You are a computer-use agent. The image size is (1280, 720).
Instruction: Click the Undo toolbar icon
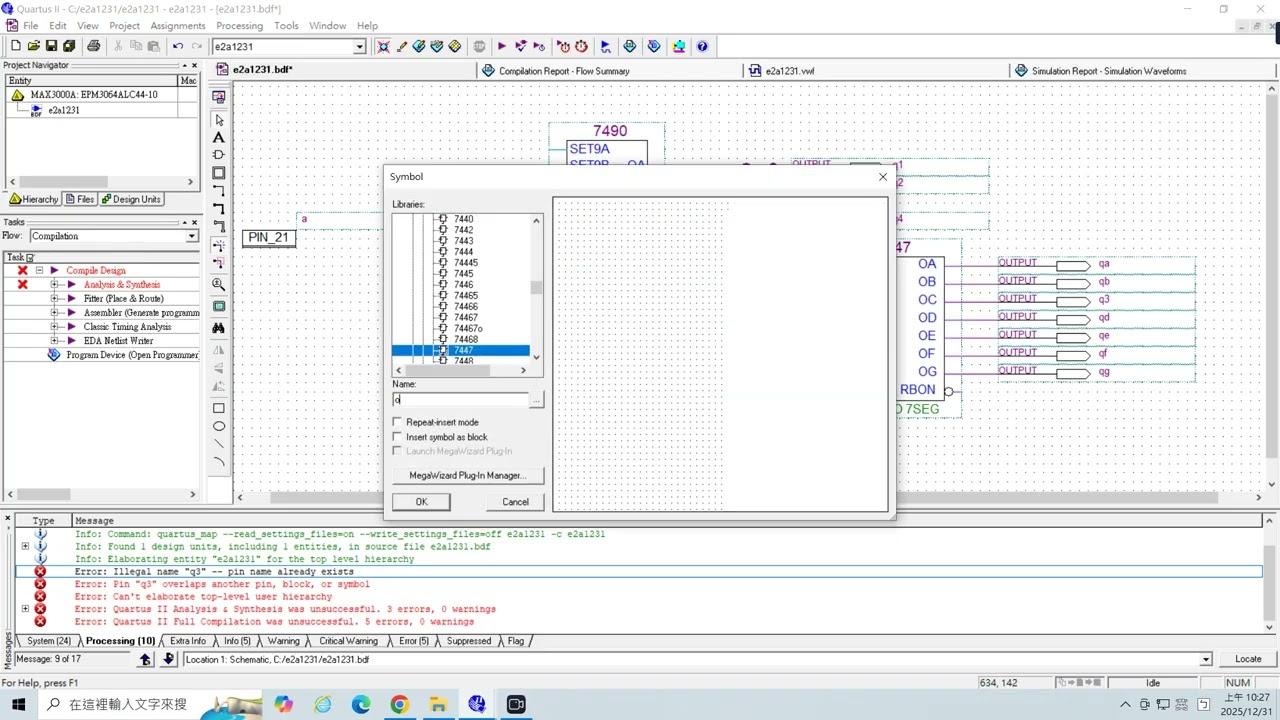point(178,46)
